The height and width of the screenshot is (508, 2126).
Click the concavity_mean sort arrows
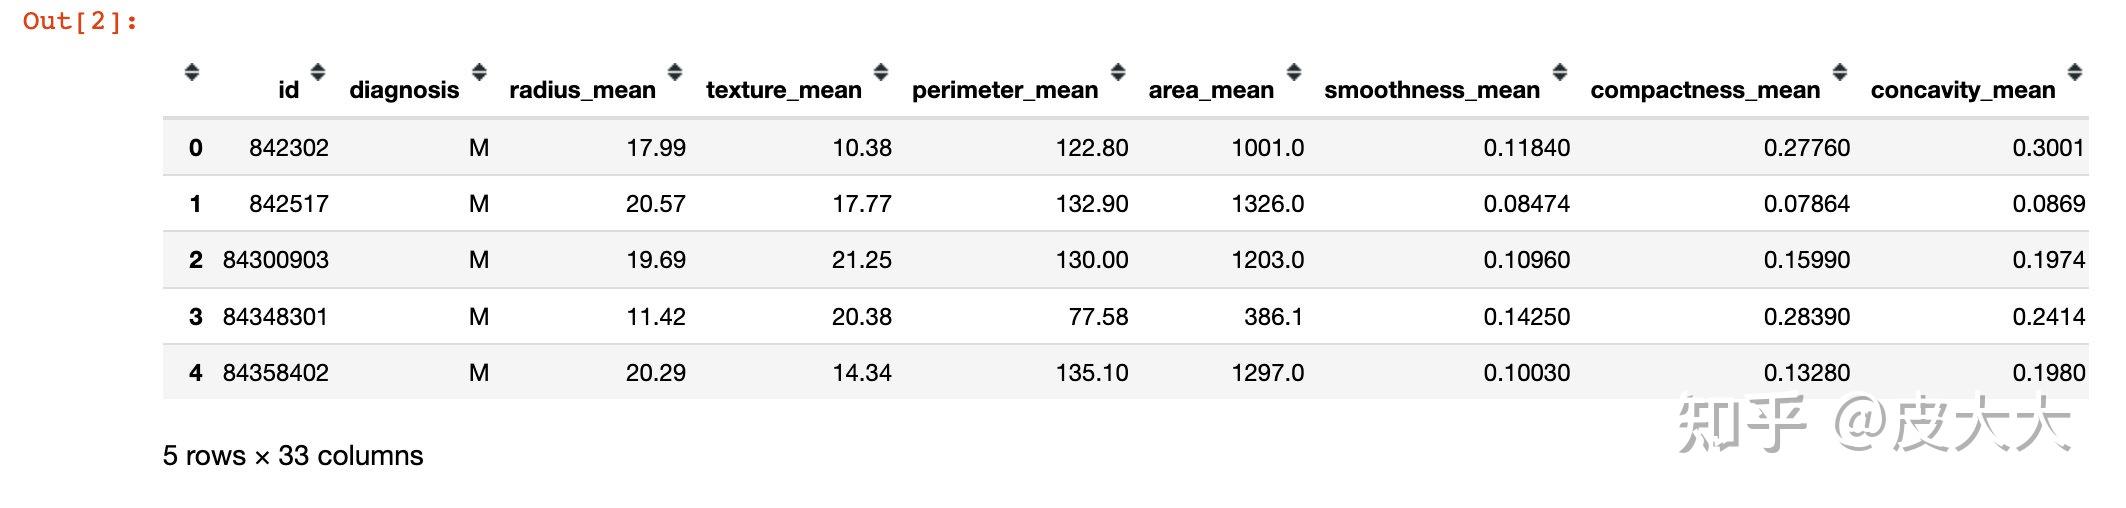[x=2075, y=72]
